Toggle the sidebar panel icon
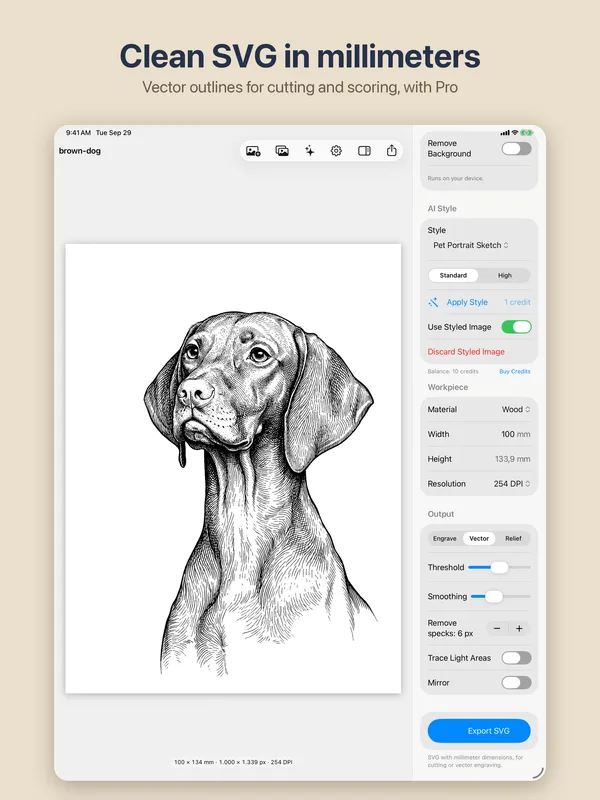 364,151
